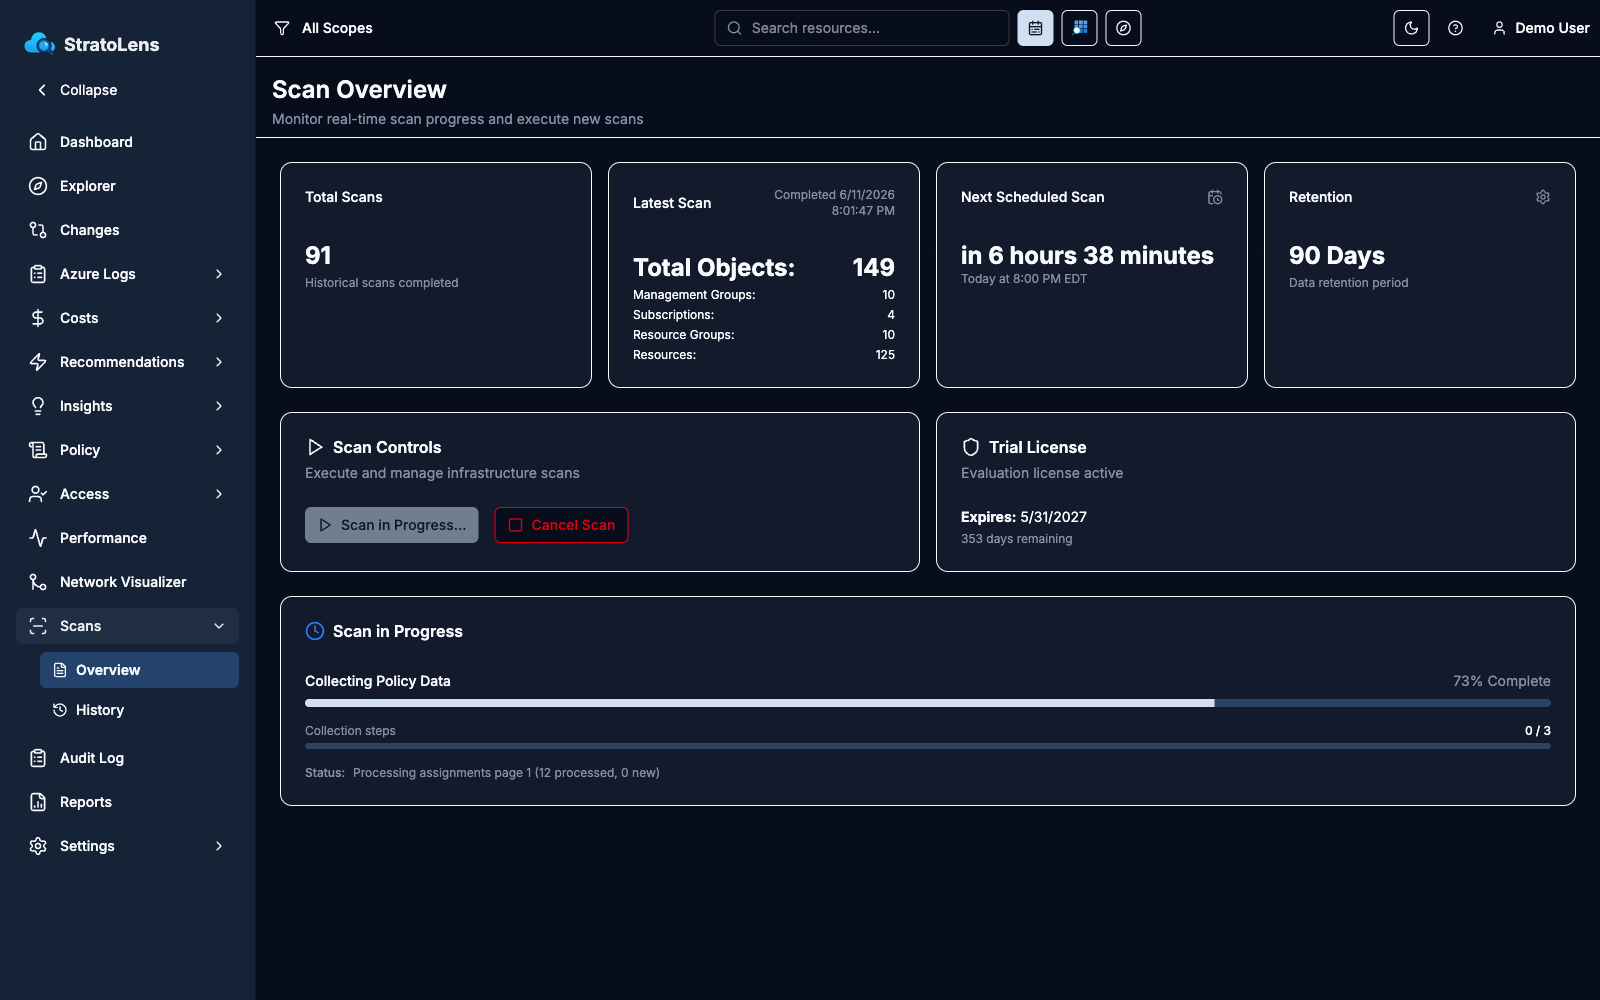Screen dimensions: 1600x1000
Task: Open the help question mark icon
Action: (x=1455, y=28)
